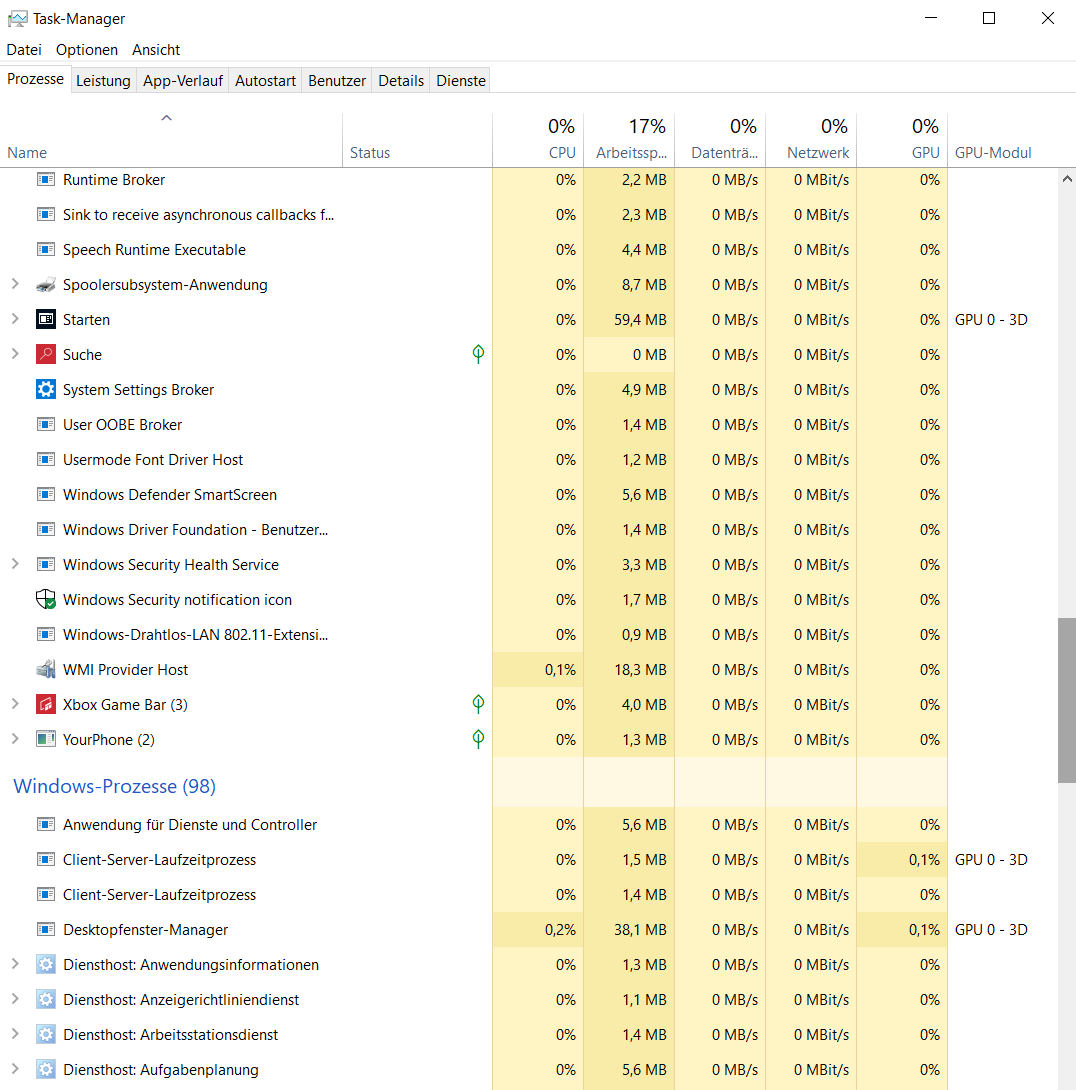Switch to the Benutzer tab
Viewport: 1076px width, 1090px height.
pyautogui.click(x=337, y=81)
